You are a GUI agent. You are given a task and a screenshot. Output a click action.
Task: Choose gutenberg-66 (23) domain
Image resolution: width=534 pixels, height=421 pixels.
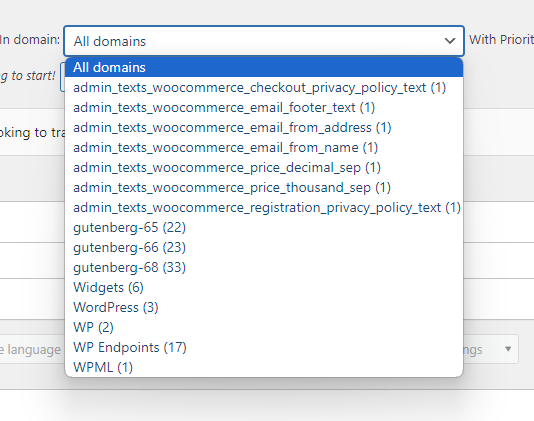point(264,247)
